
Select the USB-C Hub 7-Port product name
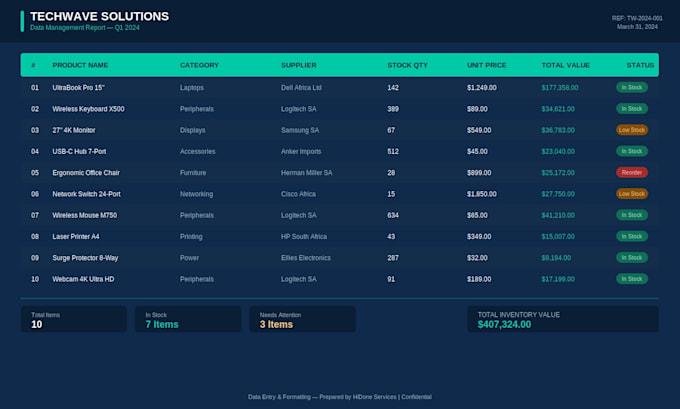click(x=79, y=151)
